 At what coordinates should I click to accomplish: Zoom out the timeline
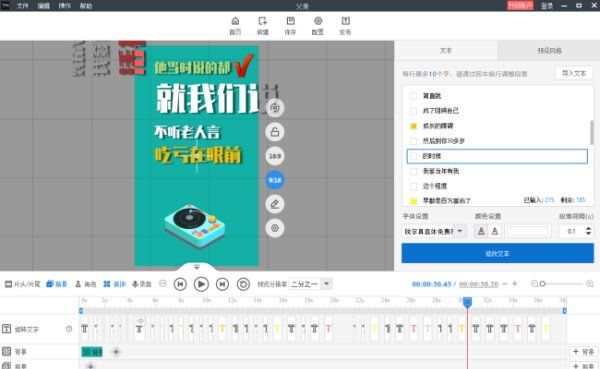point(534,284)
